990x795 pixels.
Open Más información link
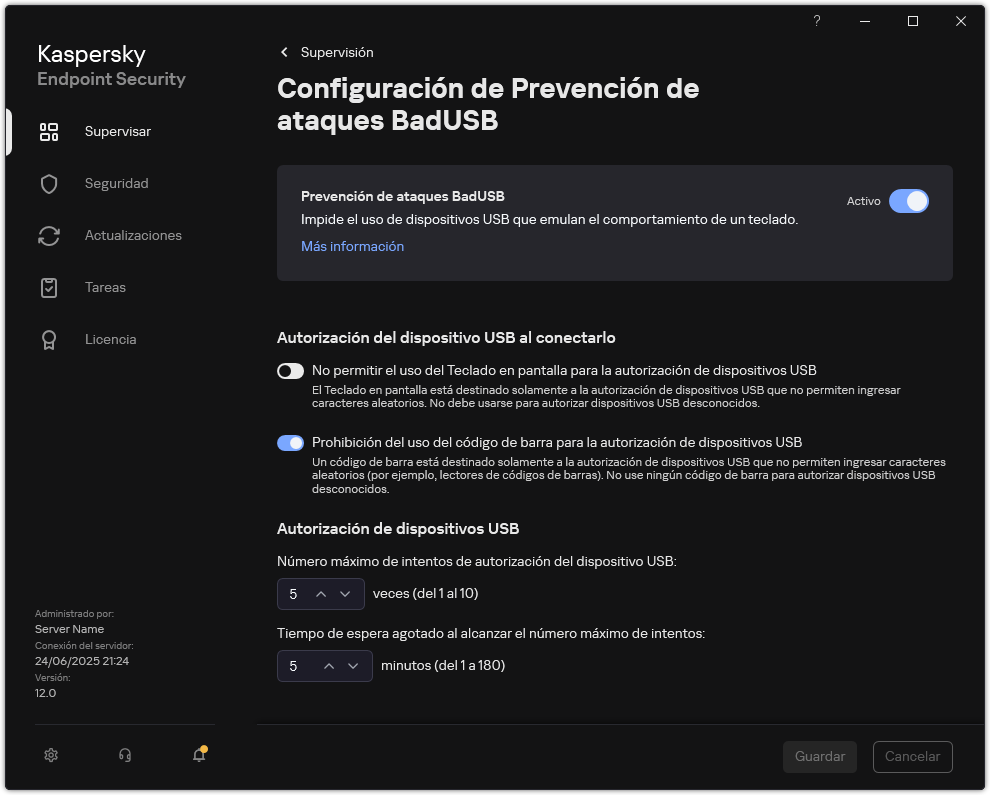tap(352, 246)
